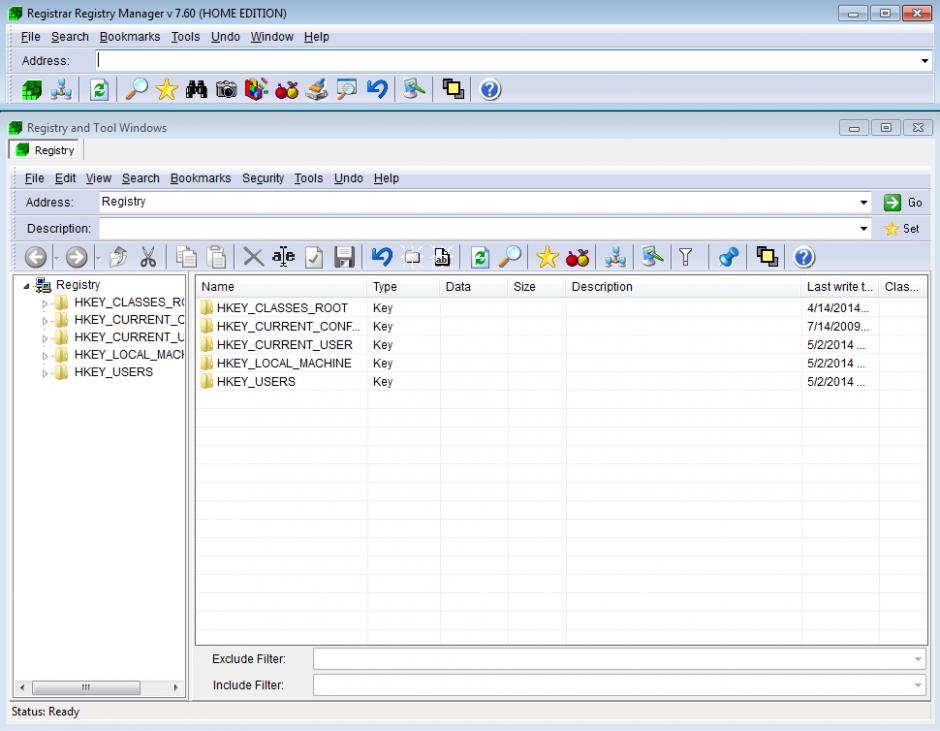Collapse the Registry root tree node
Viewport: 940px width, 731px height.
(x=26, y=286)
